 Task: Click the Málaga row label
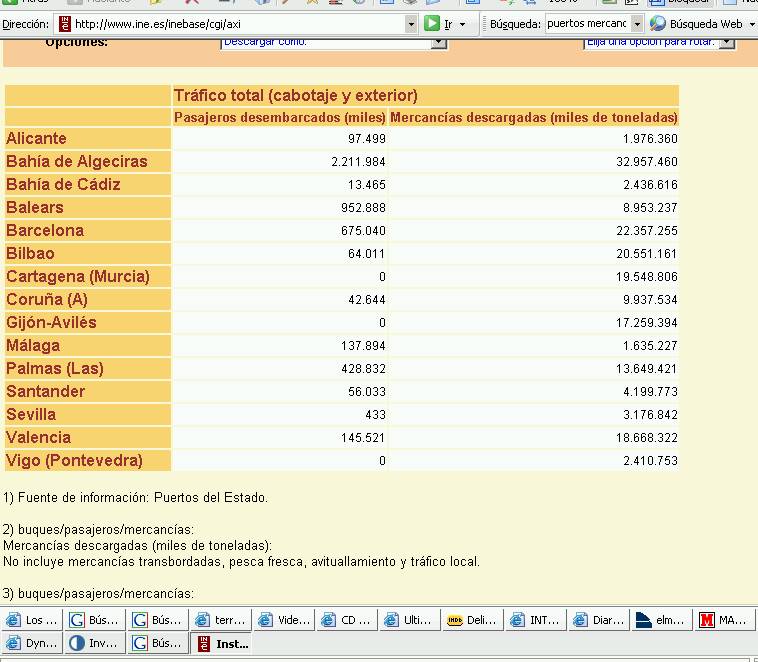click(x=33, y=345)
